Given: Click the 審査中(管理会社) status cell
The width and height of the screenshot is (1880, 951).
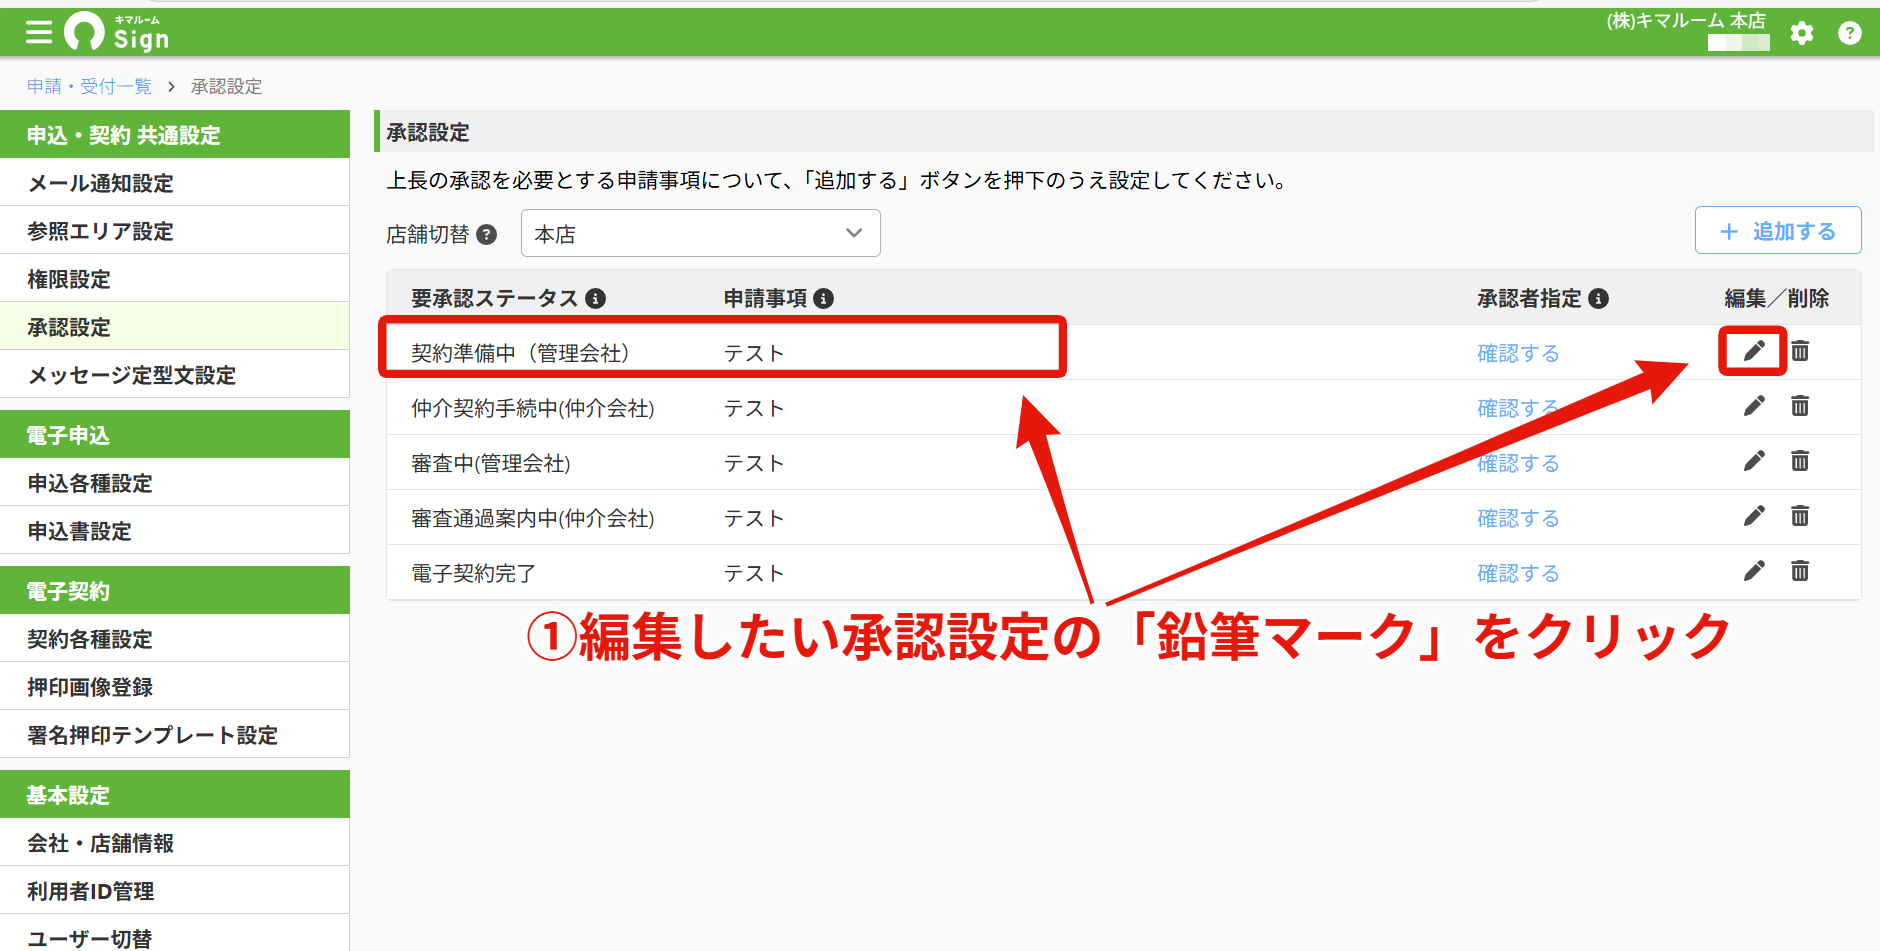Looking at the screenshot, I should coord(491,463).
